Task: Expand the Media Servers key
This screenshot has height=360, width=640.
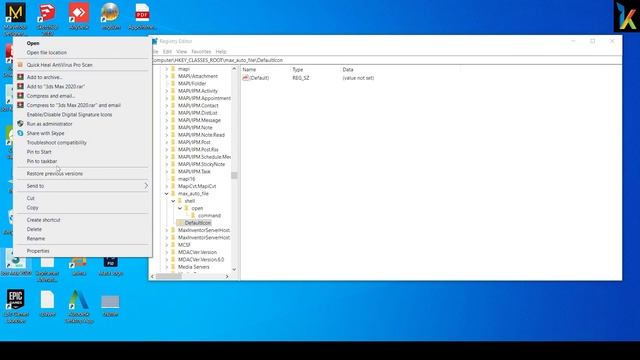Action: 167,267
